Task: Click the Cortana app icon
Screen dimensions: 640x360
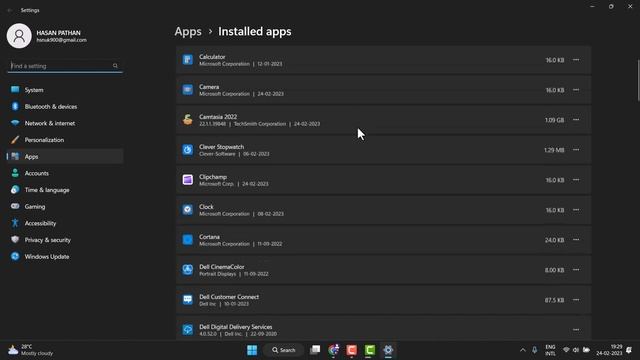Action: tap(187, 240)
